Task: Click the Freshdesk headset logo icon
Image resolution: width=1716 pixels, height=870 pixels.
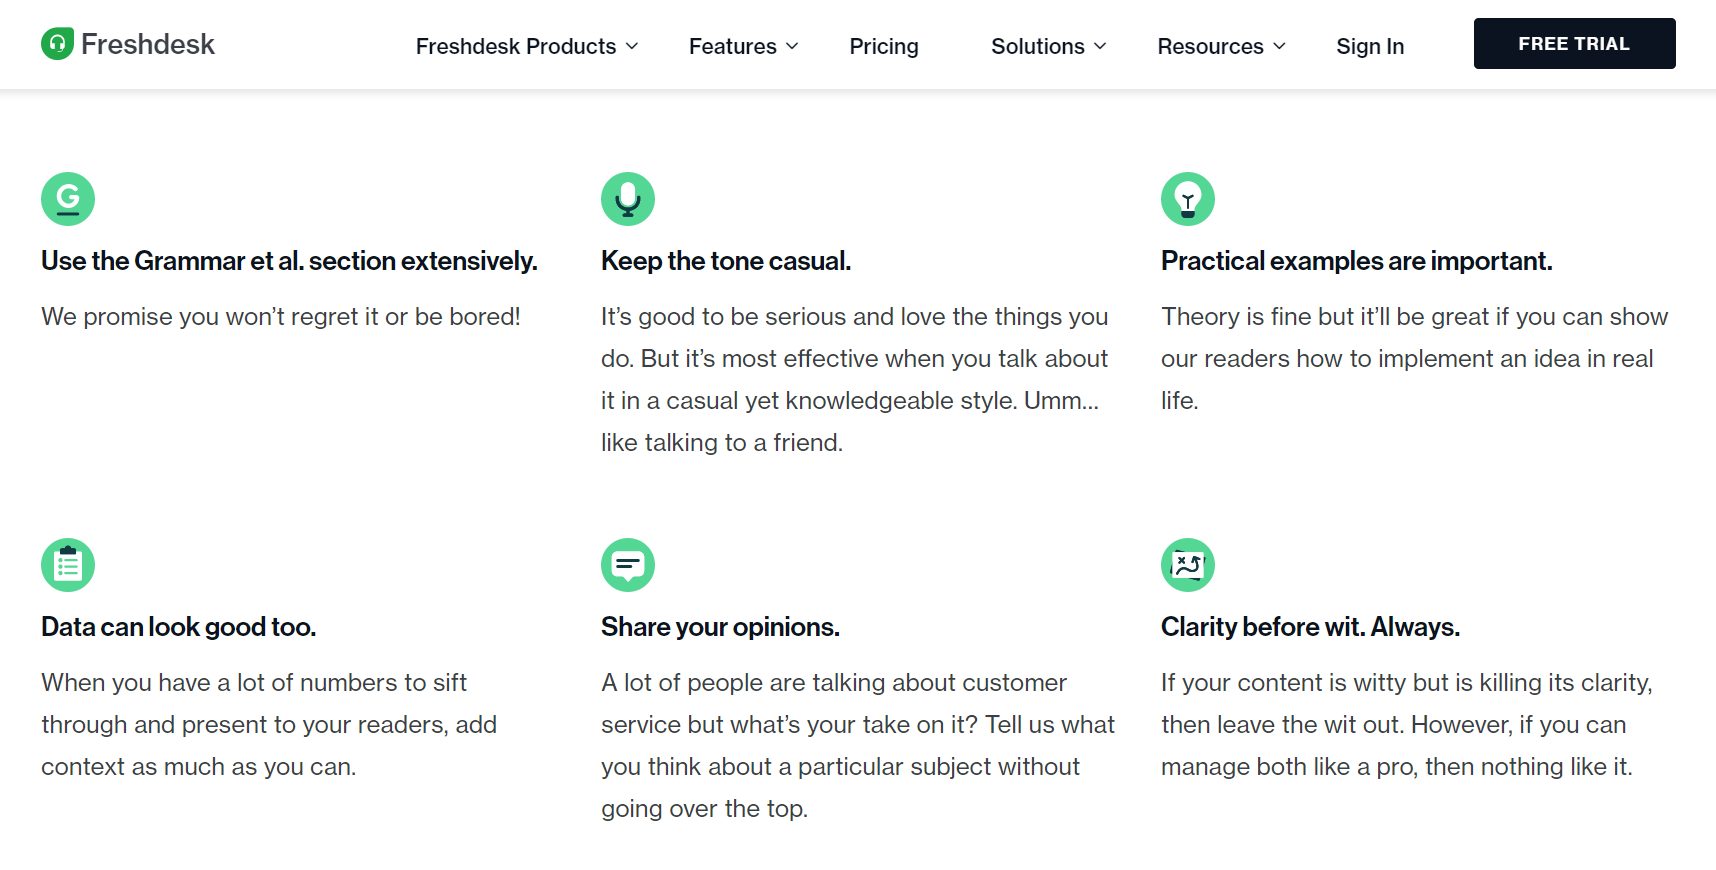Action: pos(56,43)
